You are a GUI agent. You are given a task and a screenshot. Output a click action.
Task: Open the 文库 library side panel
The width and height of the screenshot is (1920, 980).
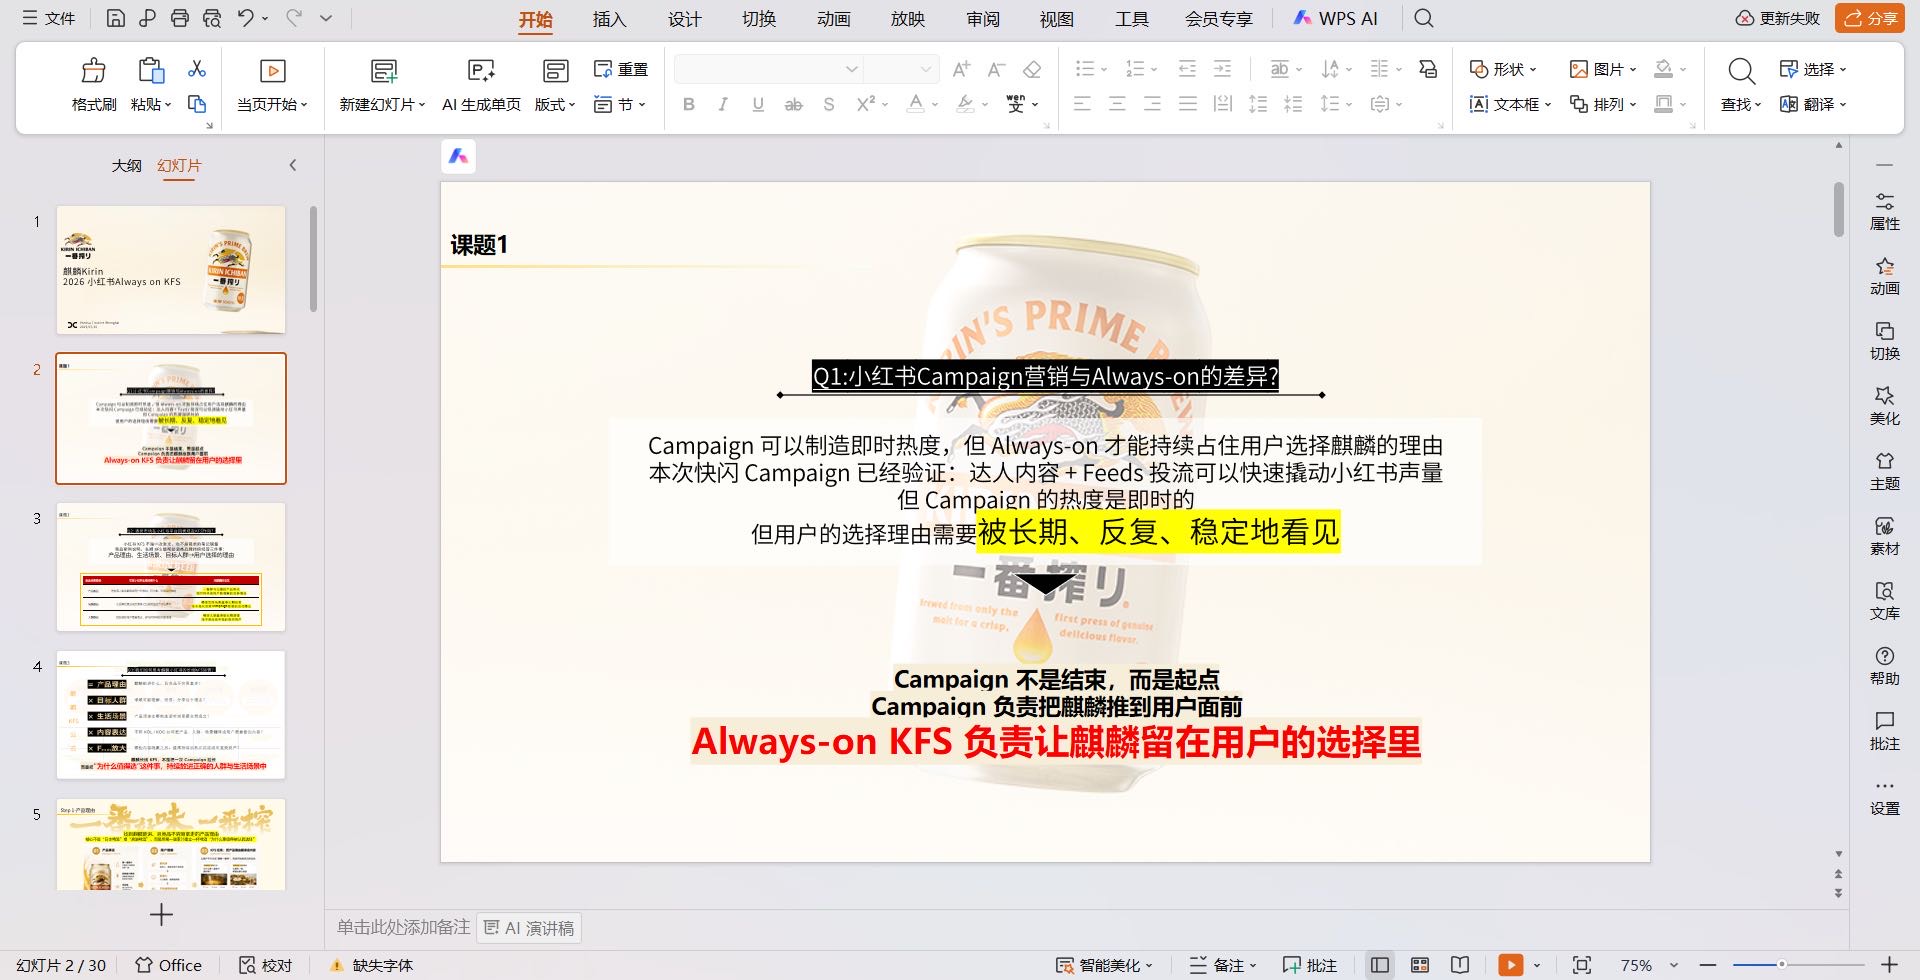pos(1885,601)
